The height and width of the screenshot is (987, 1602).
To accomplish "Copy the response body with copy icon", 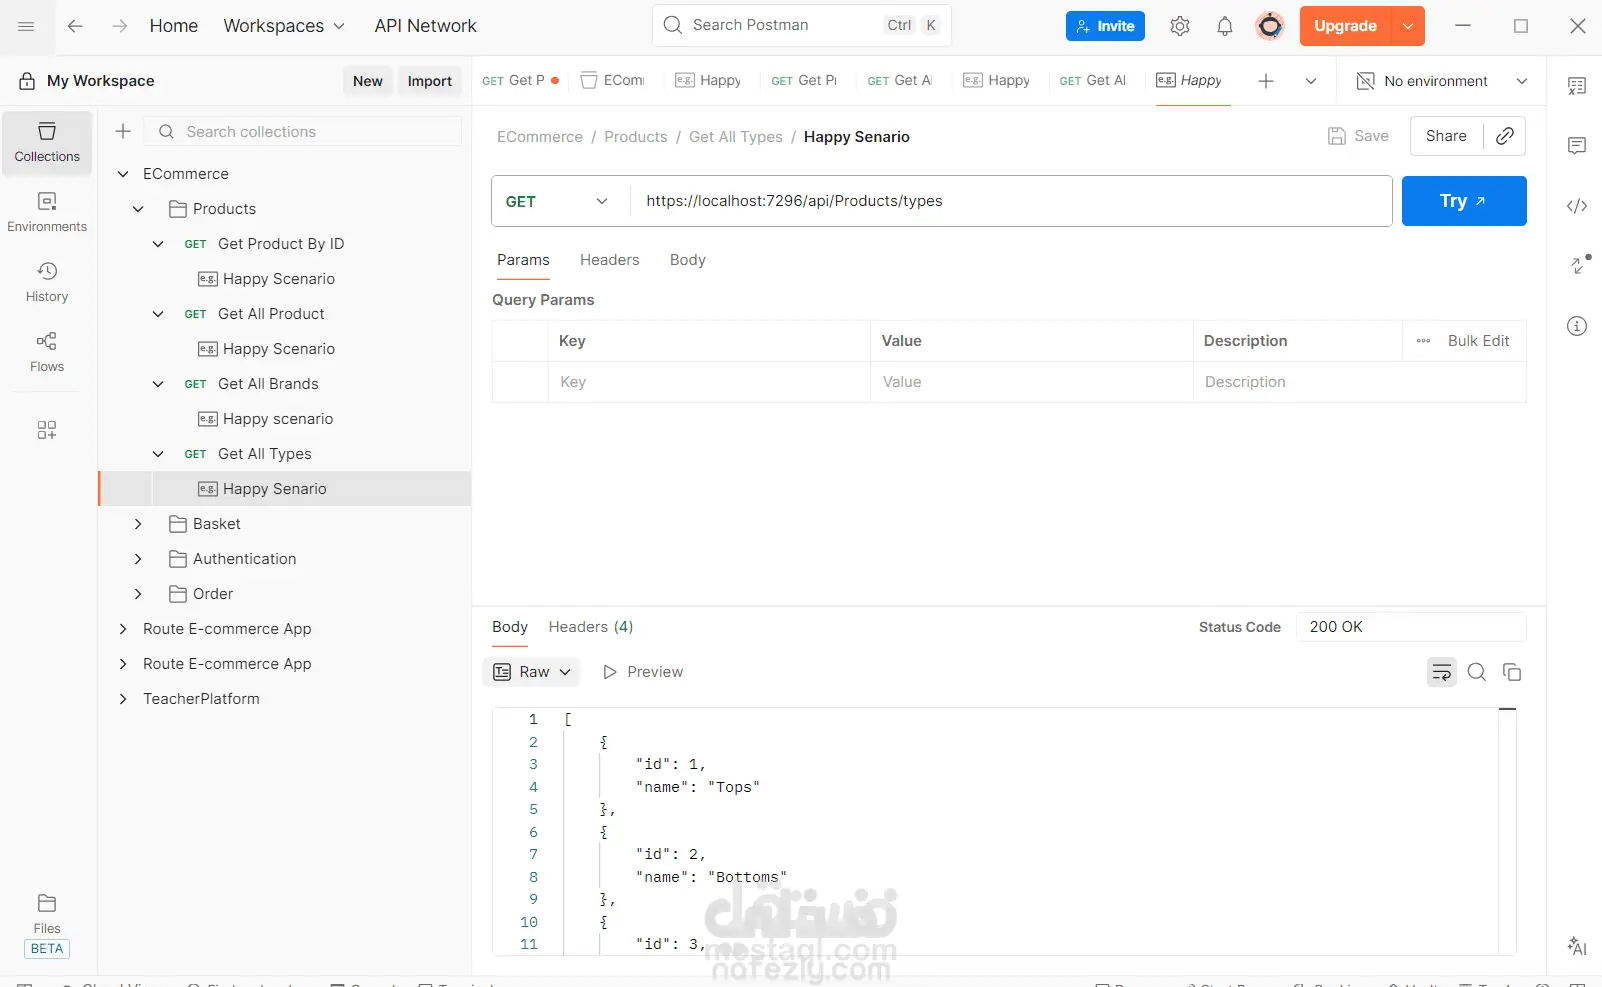I will 1512,672.
